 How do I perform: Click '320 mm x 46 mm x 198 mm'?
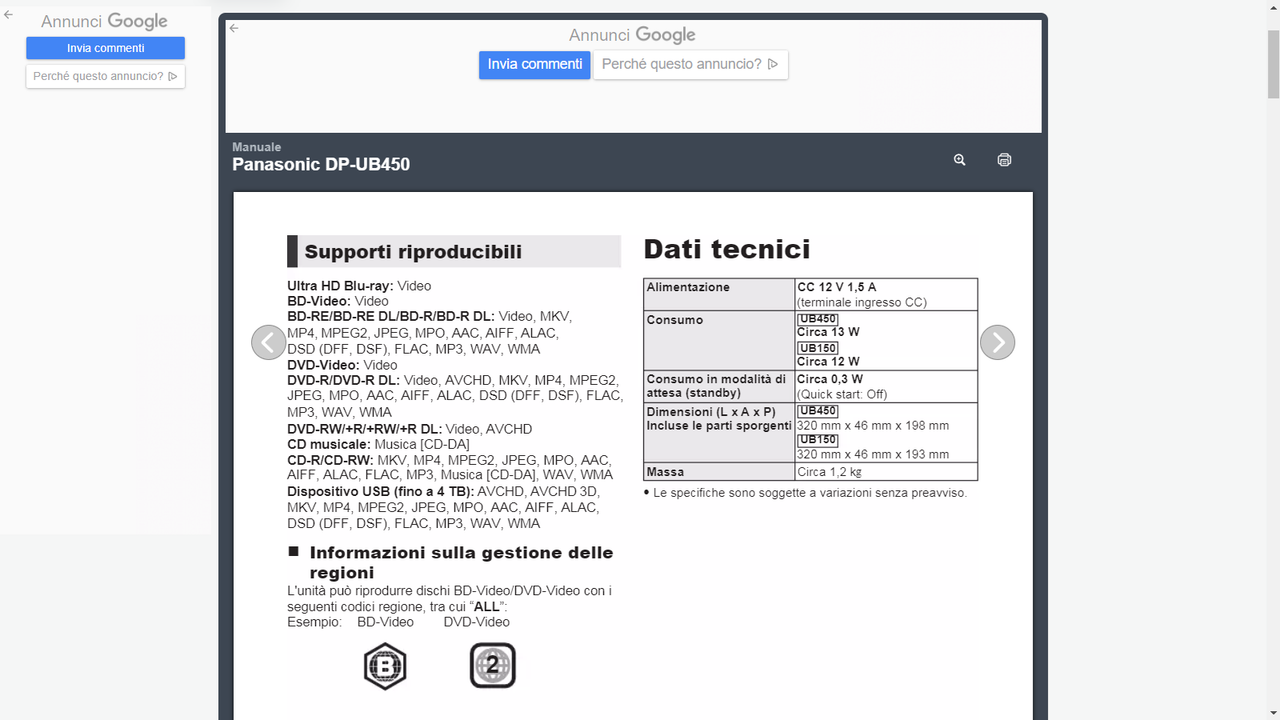pyautogui.click(x=873, y=426)
